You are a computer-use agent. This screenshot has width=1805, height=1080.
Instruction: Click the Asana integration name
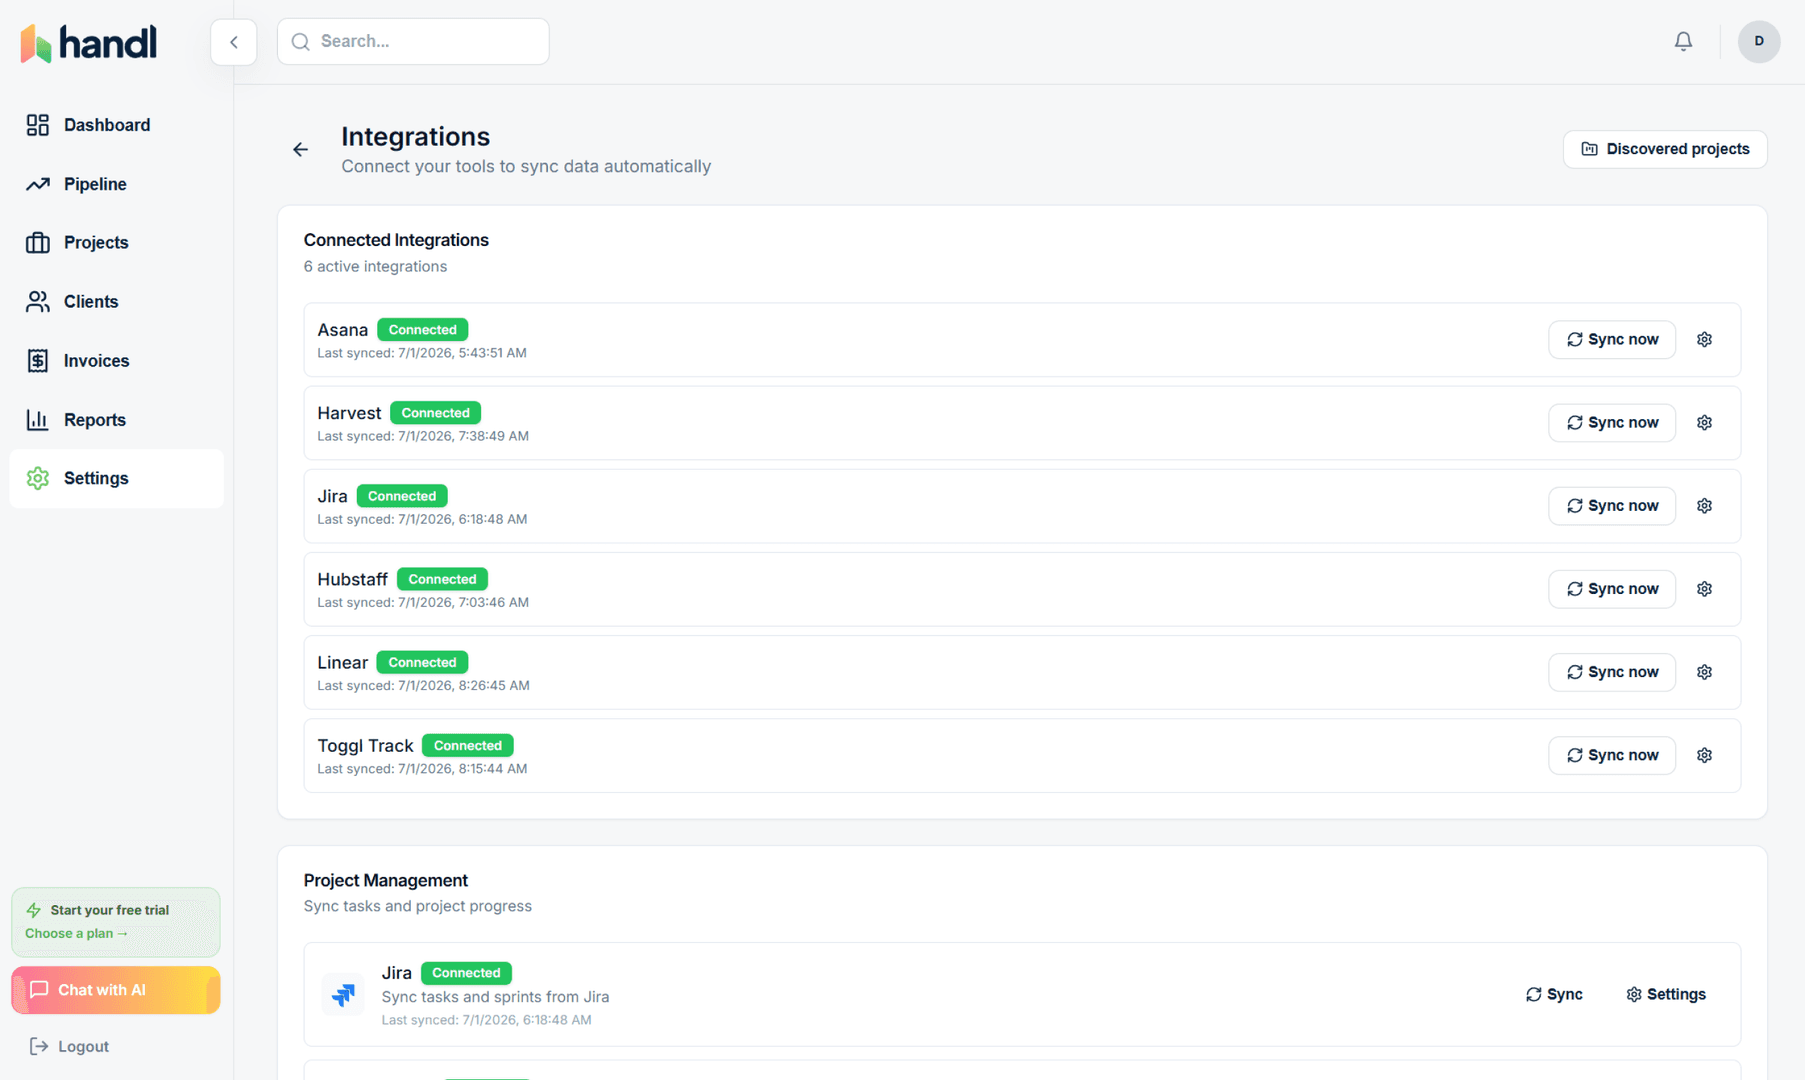(x=342, y=329)
